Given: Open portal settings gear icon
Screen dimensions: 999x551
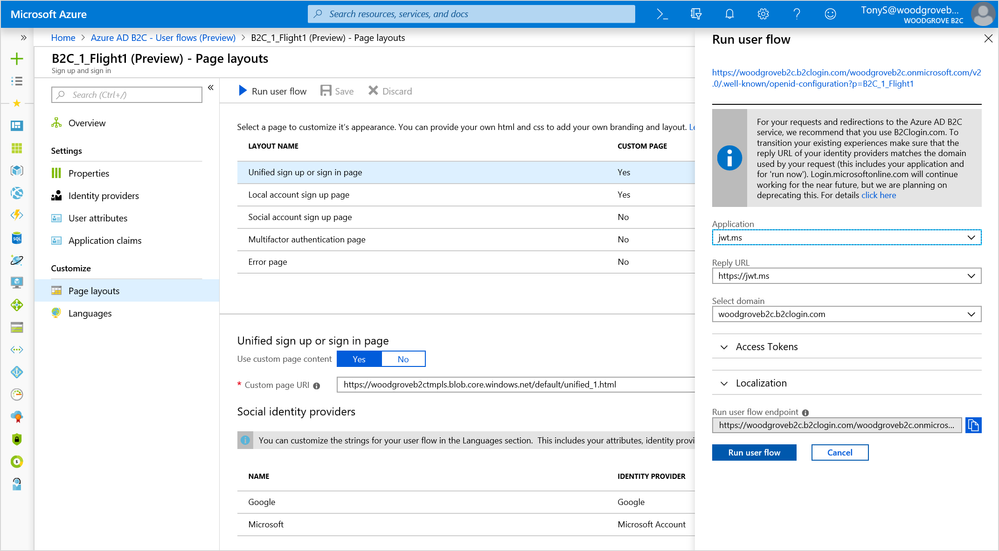Looking at the screenshot, I should point(763,14).
